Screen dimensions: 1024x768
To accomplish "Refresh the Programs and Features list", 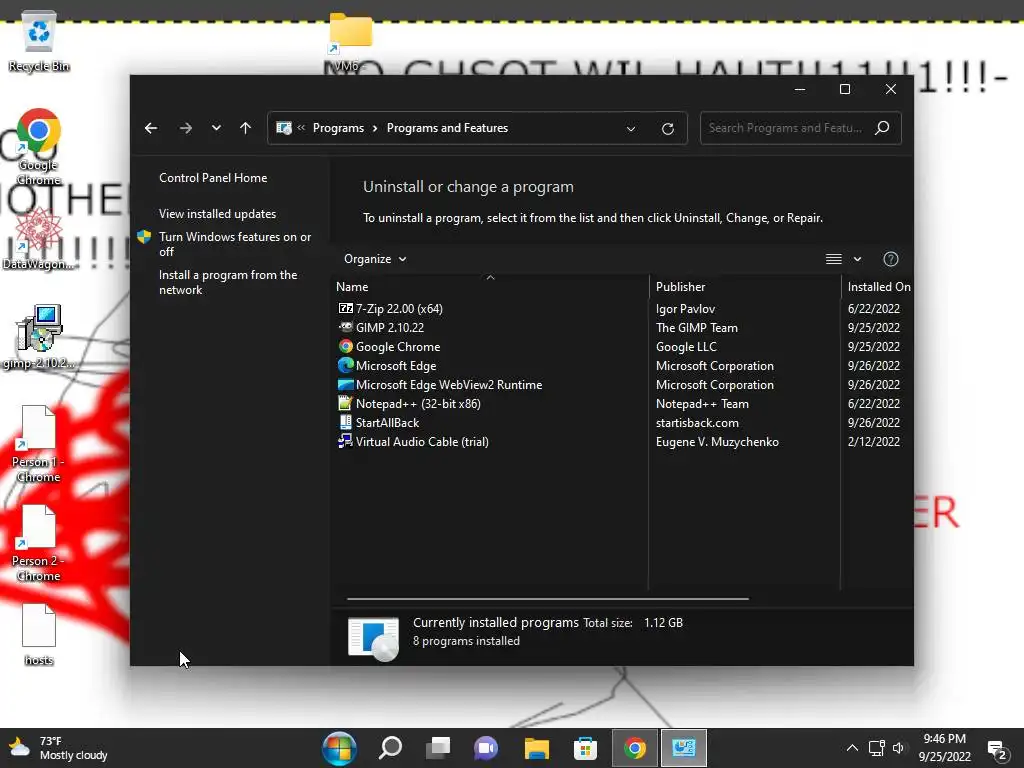I will point(667,129).
